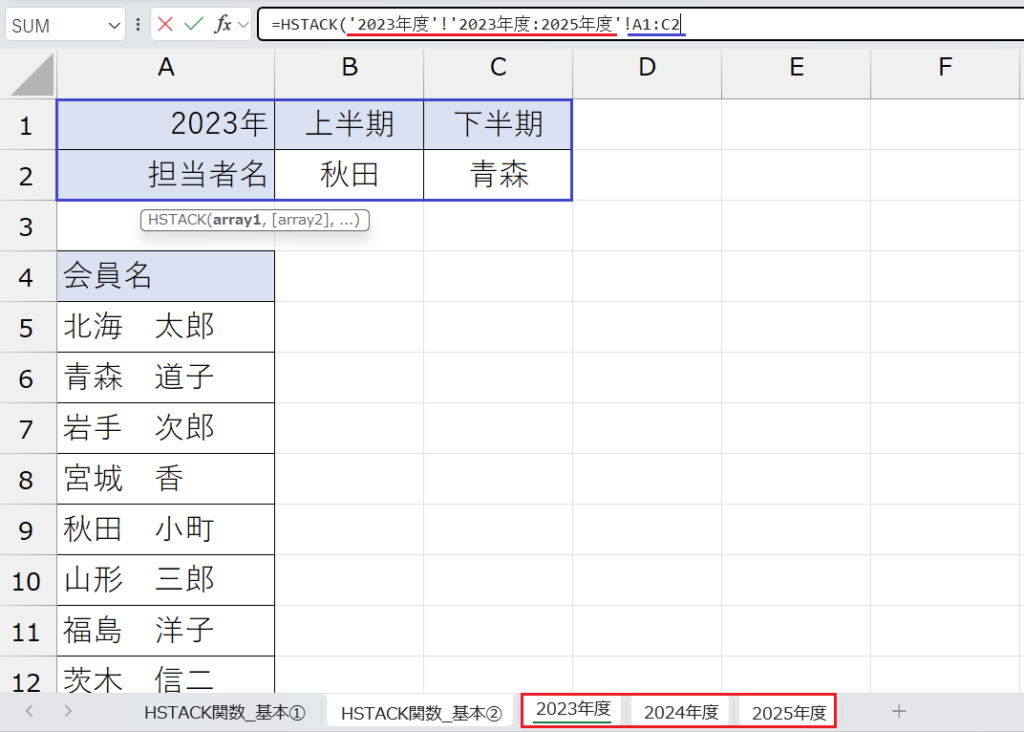The height and width of the screenshot is (732, 1024).
Task: Click the Name Box showing SUM
Action: (55, 25)
